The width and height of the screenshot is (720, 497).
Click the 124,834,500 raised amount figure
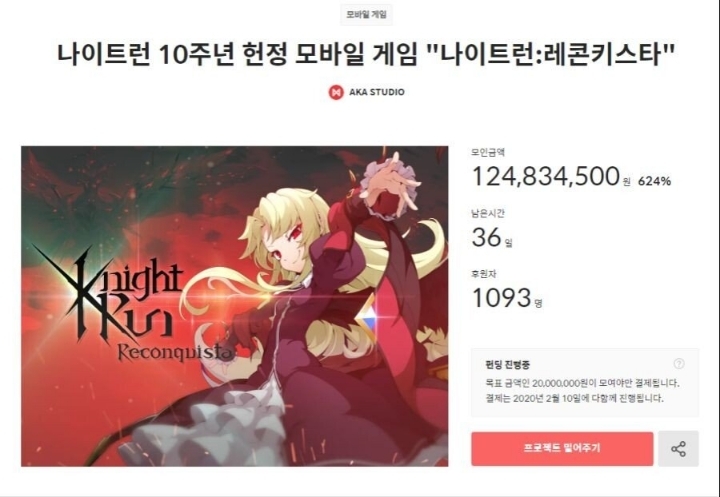pyautogui.click(x=546, y=176)
